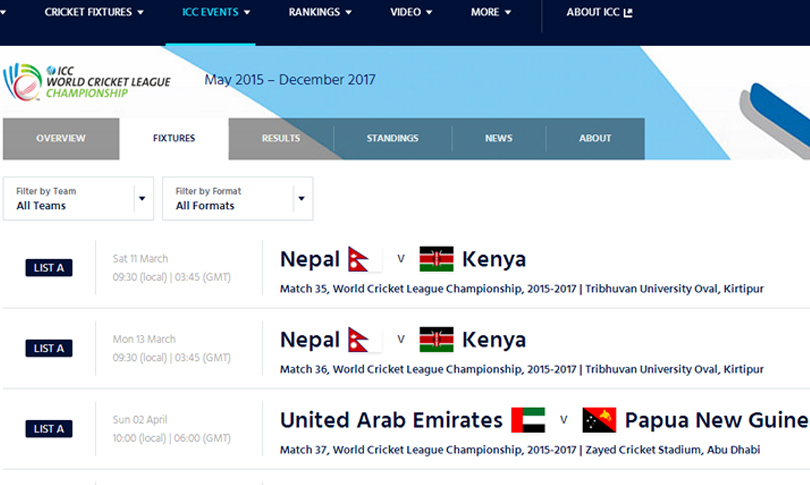Click the dropdown arrow next to More
The image size is (810, 485).
click(x=507, y=12)
